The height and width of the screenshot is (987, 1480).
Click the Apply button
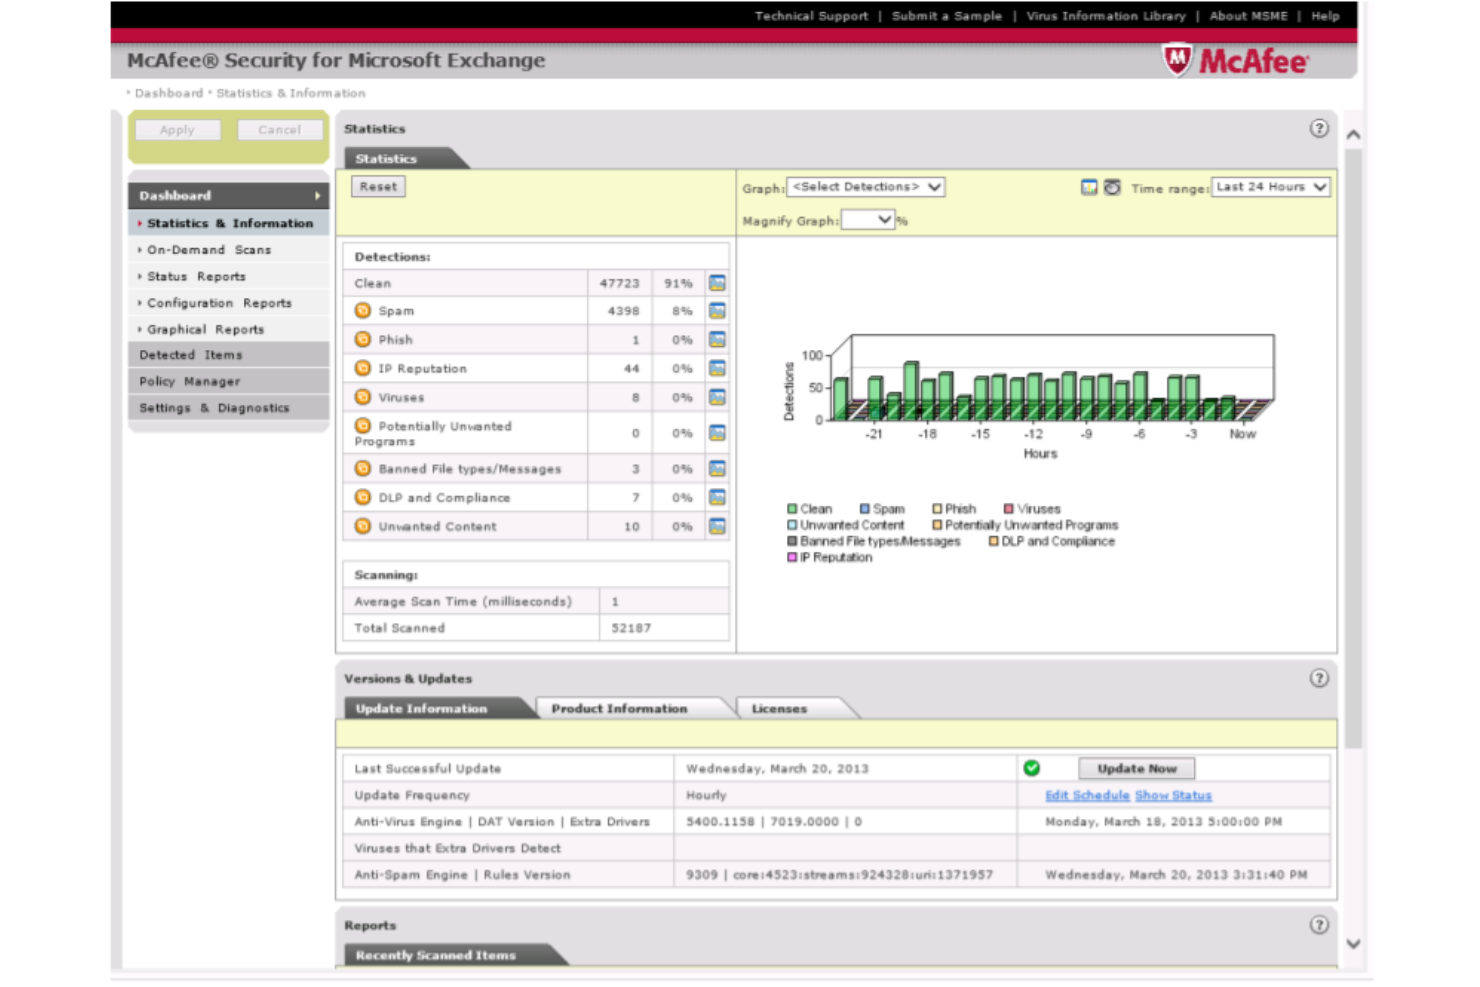click(177, 130)
